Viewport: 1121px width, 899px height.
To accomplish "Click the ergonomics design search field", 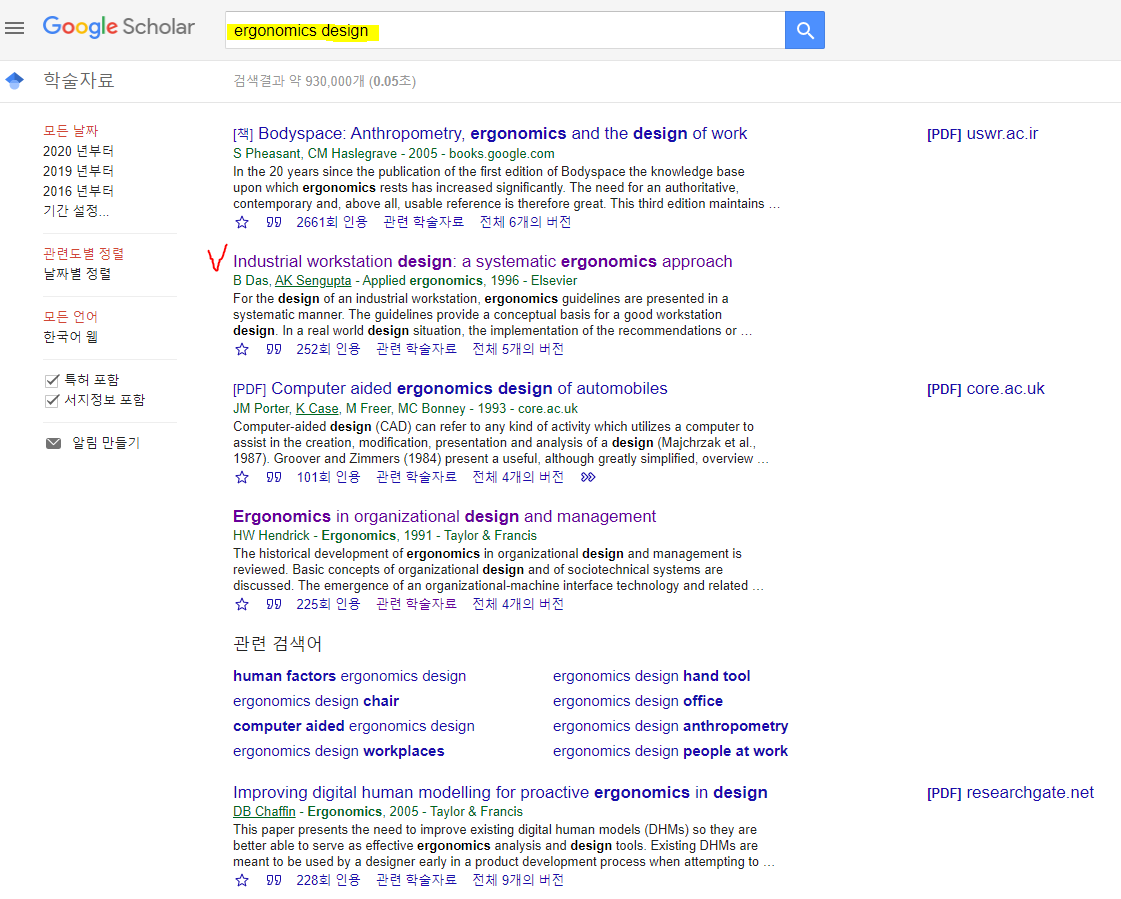I will coord(505,30).
